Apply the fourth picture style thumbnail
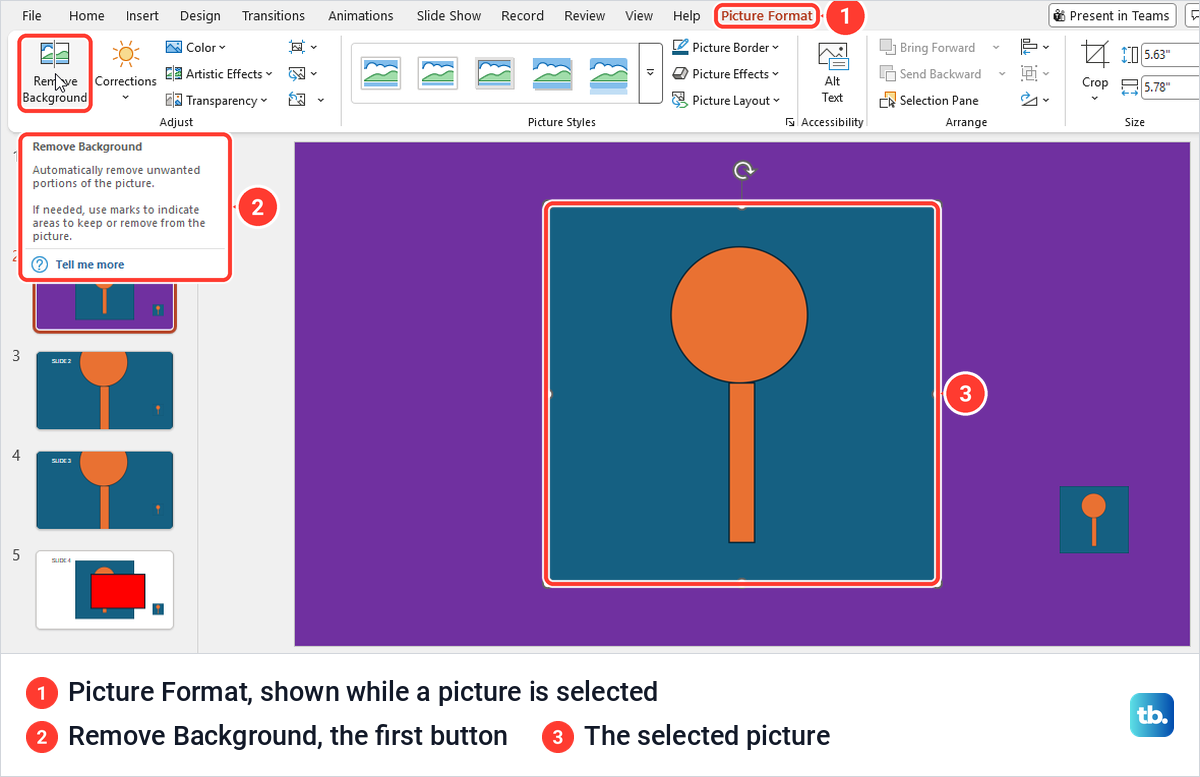Screen dimensions: 1200x777 (552, 73)
